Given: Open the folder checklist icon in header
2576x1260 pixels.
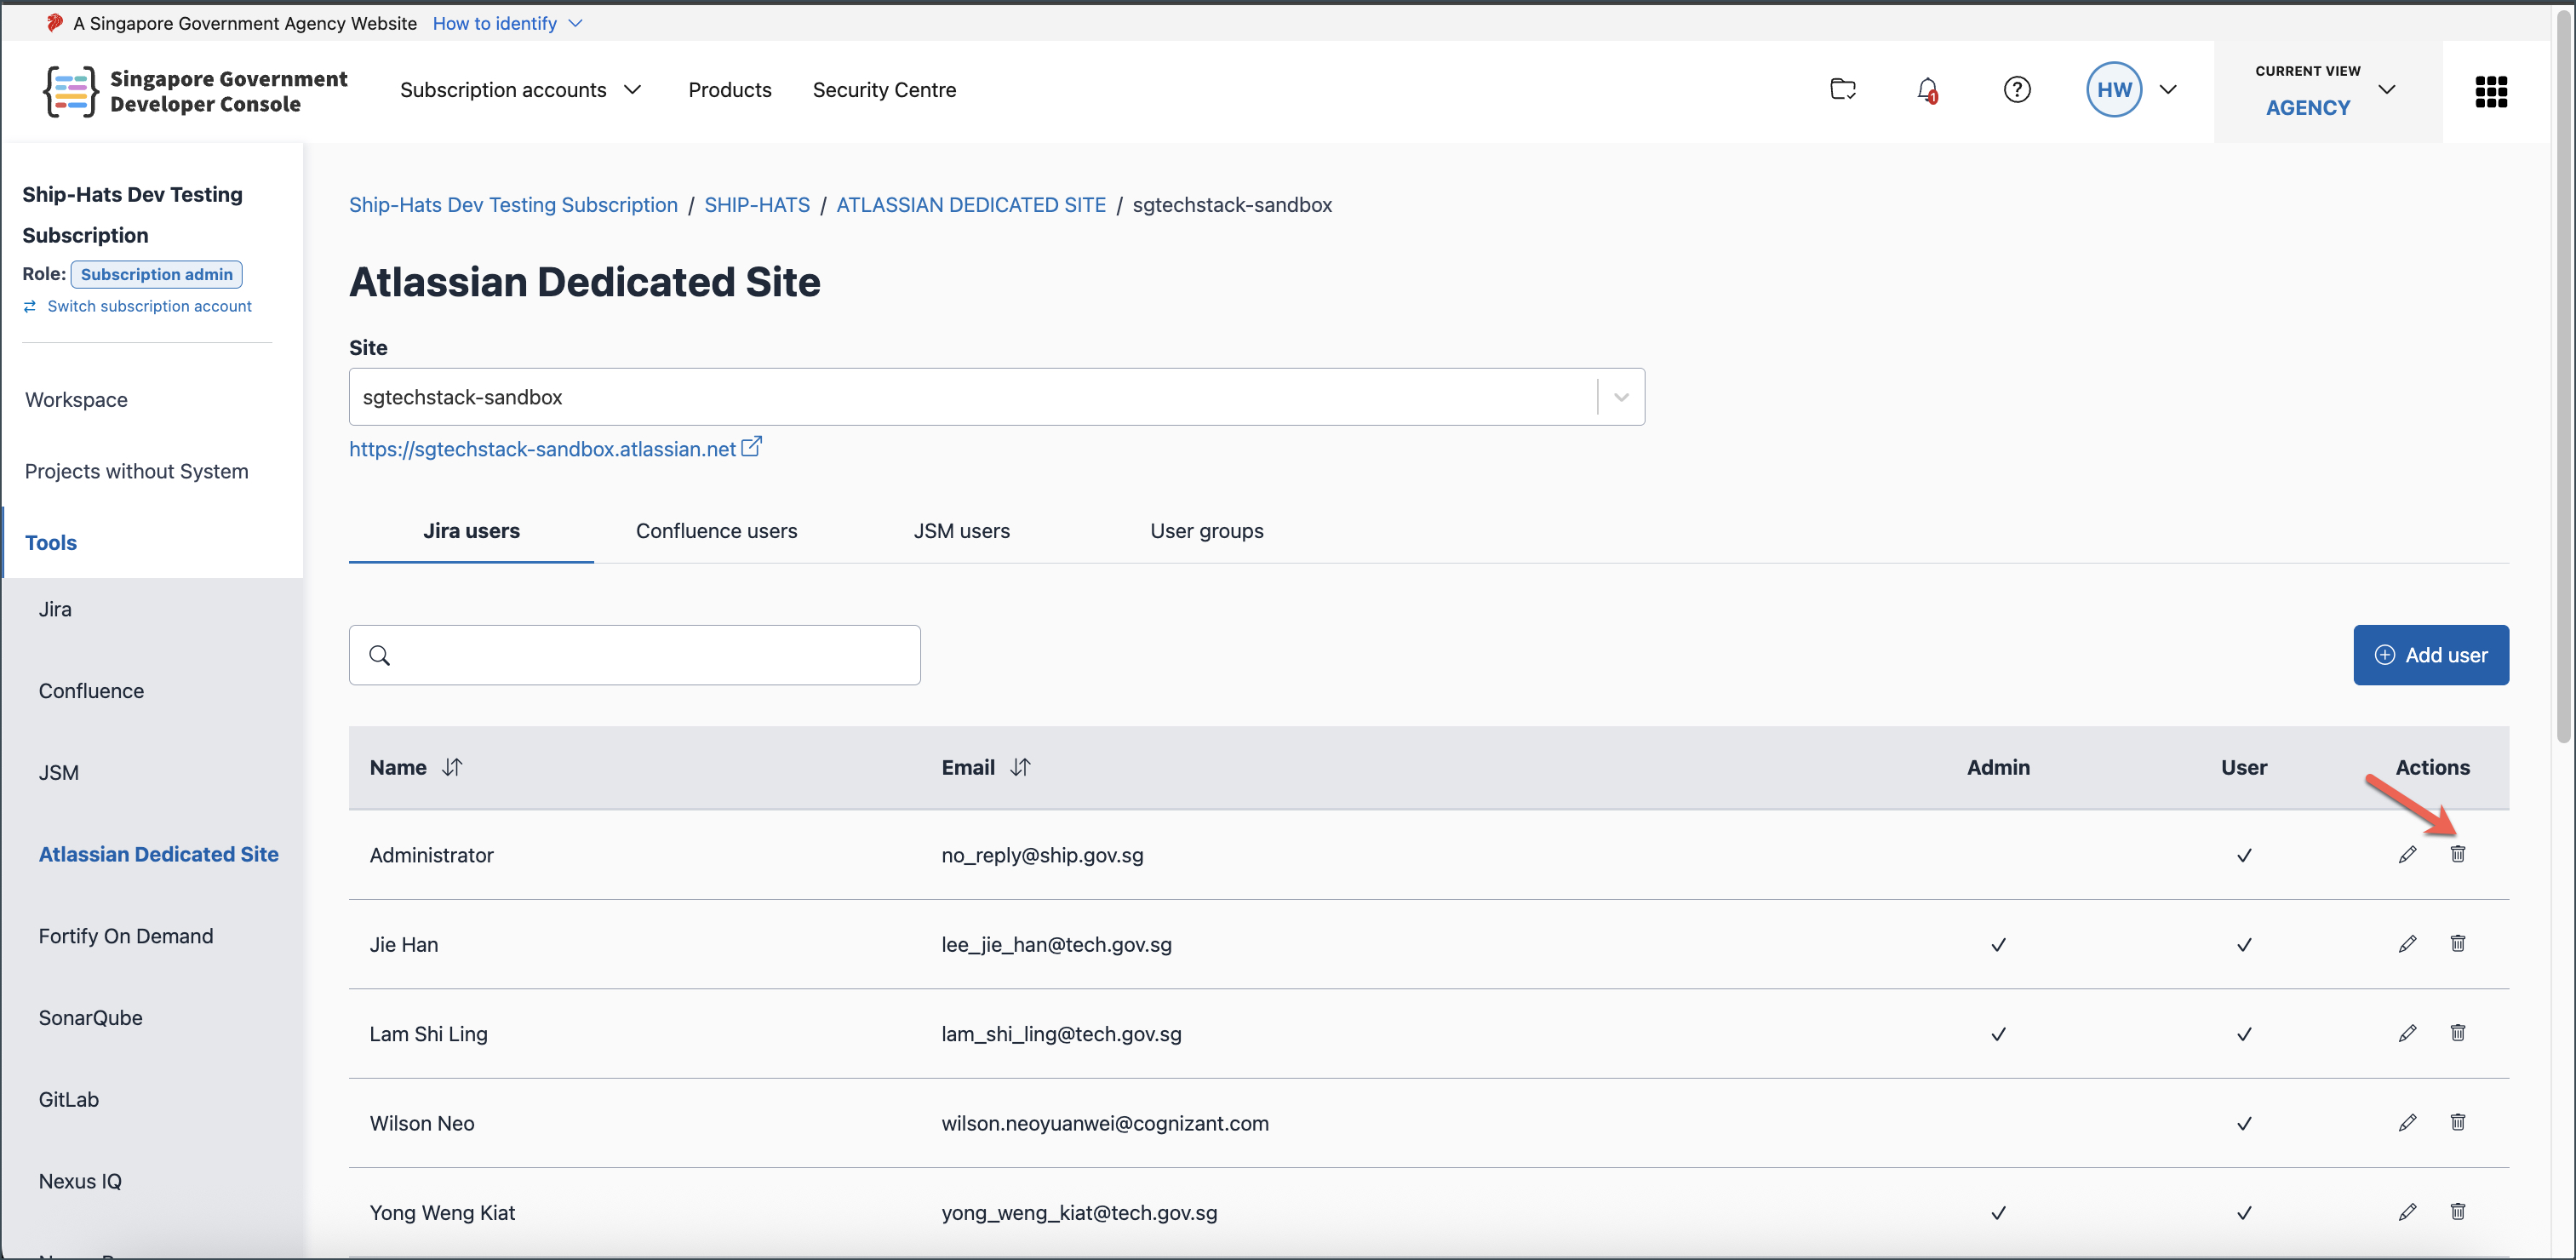Looking at the screenshot, I should tap(1842, 90).
